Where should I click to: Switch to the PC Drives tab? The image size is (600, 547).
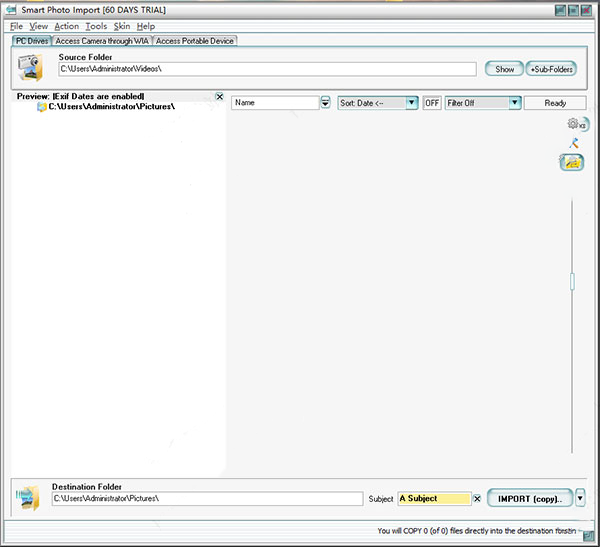click(x=32, y=41)
